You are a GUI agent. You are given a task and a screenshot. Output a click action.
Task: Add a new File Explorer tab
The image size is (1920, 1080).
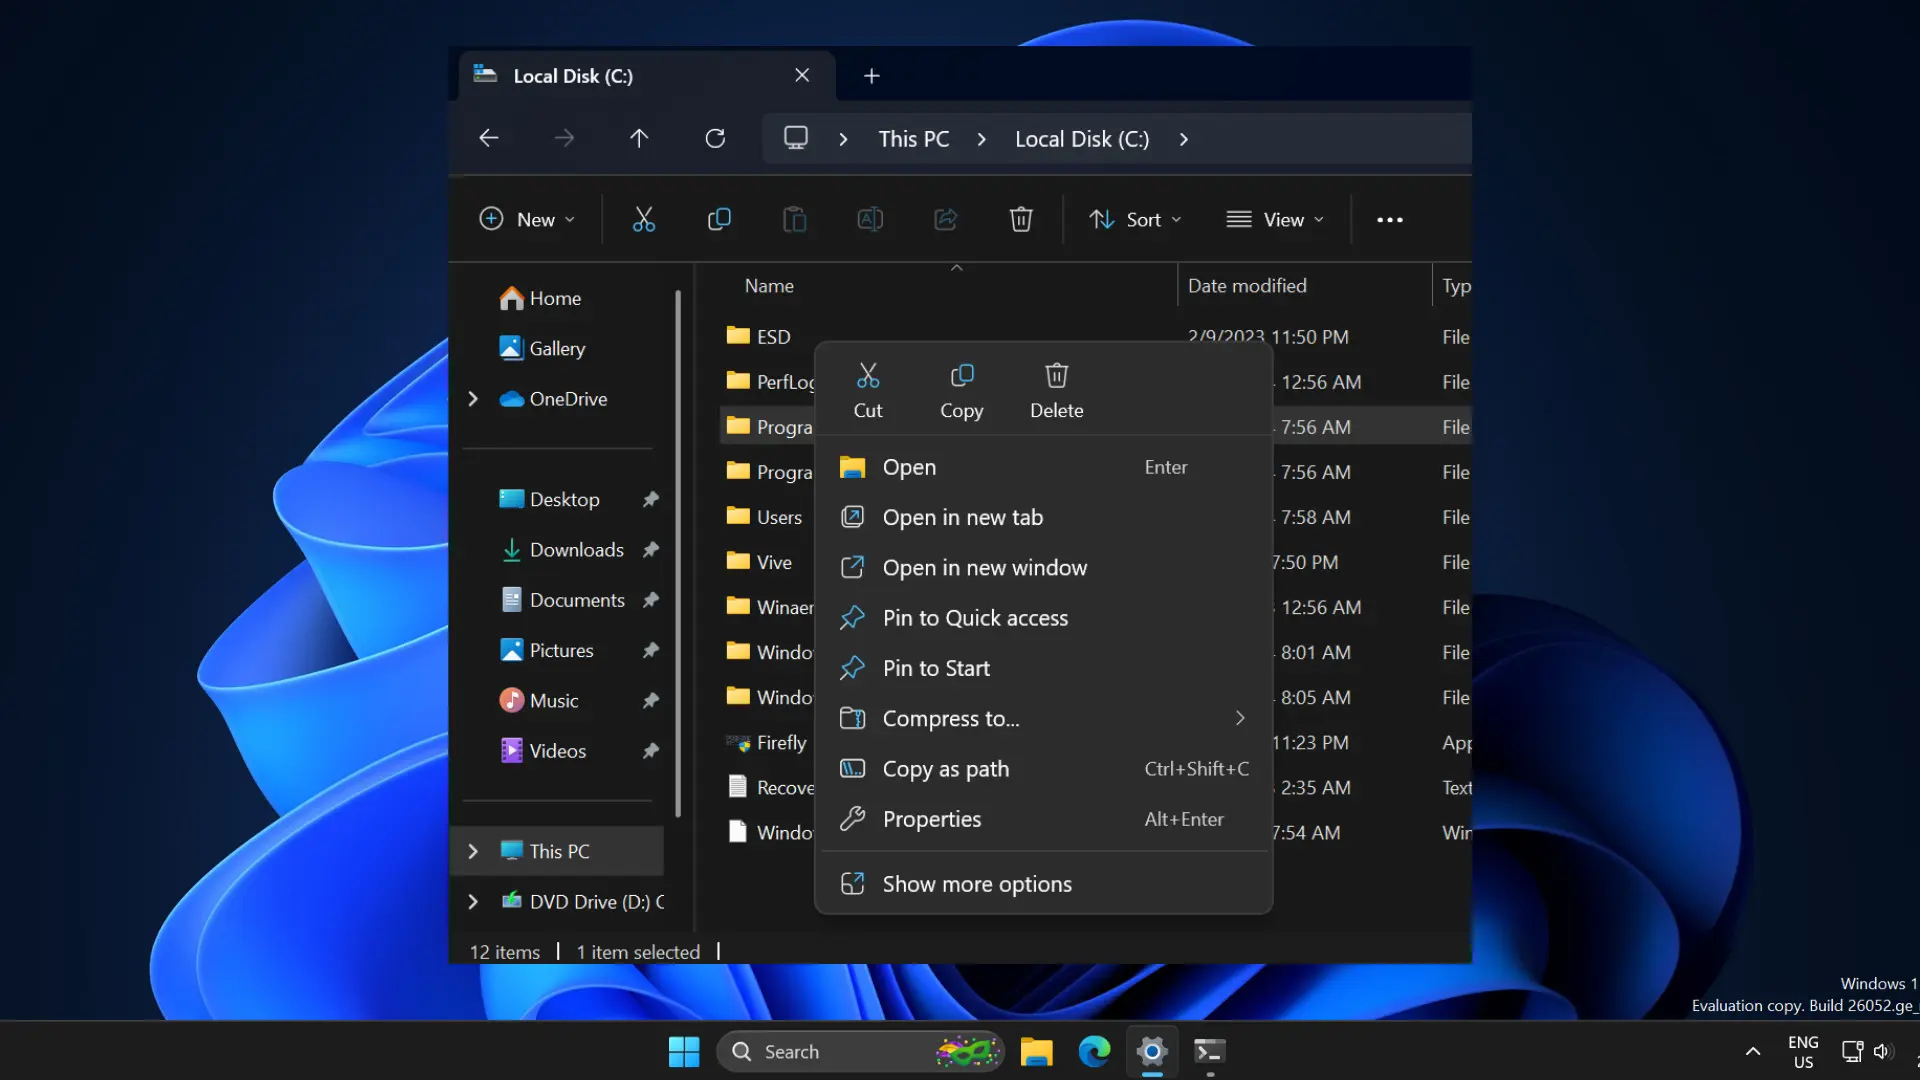click(x=872, y=76)
